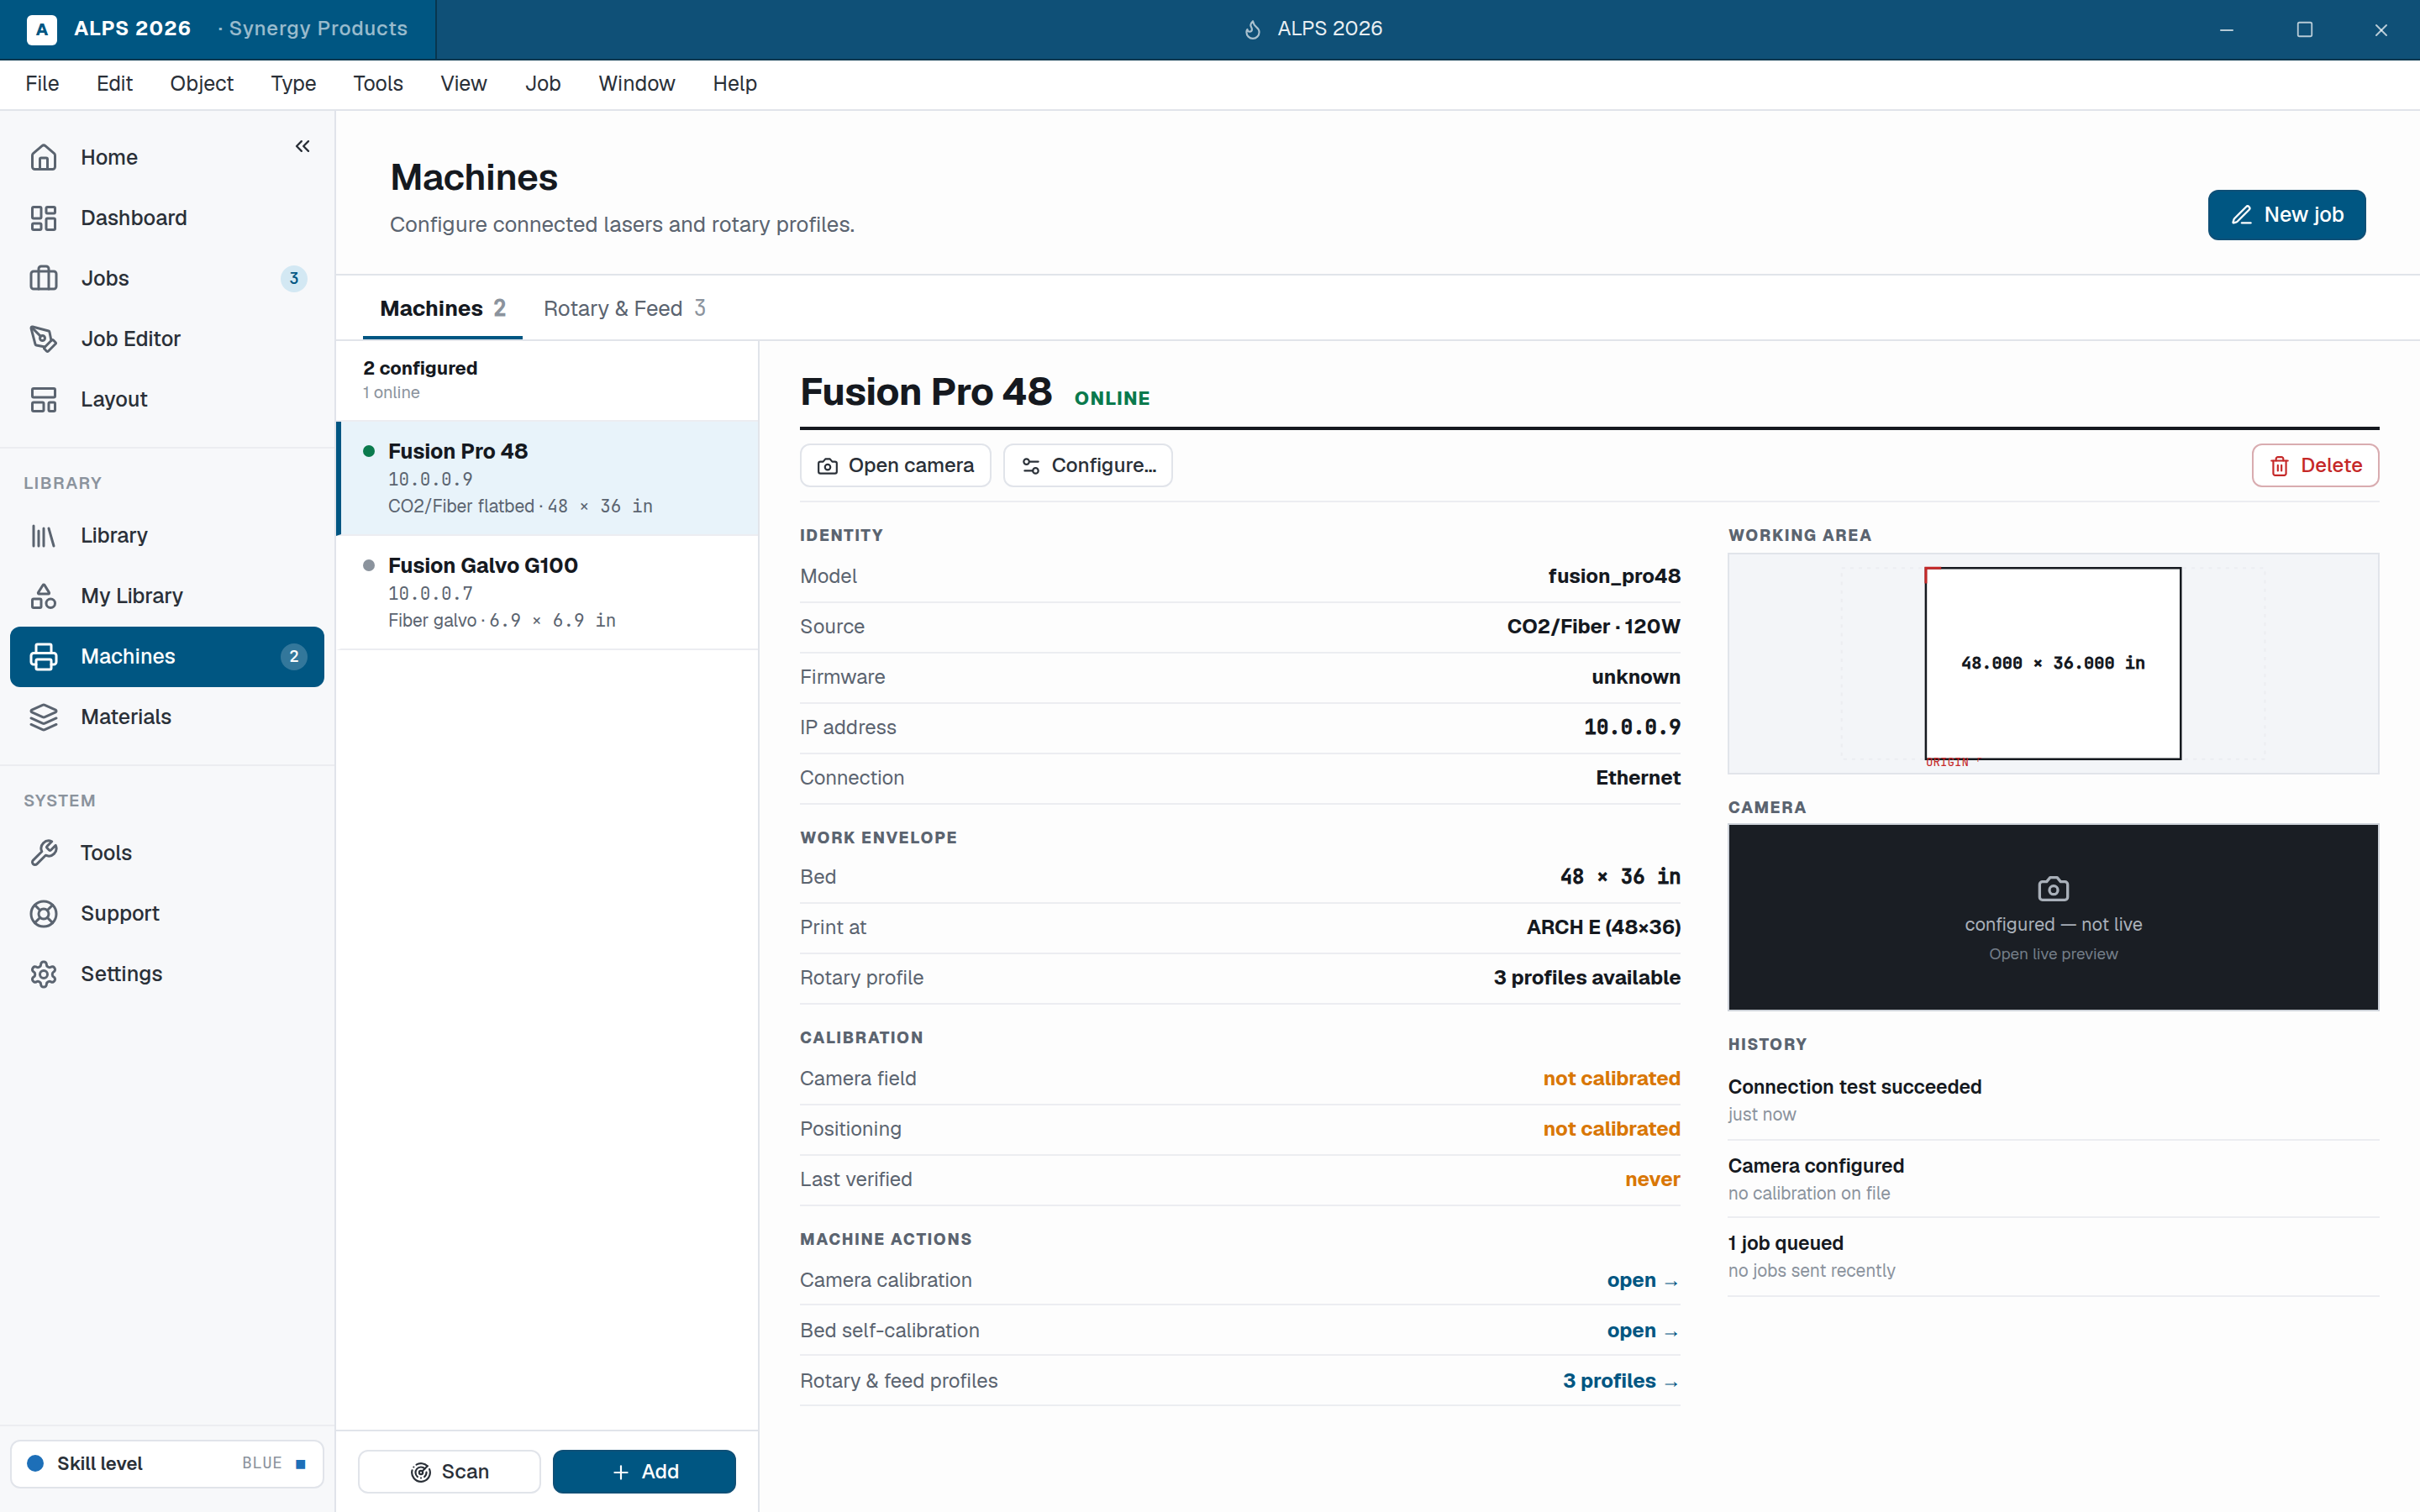
Task: Click the Materials layers icon
Action: tap(43, 717)
